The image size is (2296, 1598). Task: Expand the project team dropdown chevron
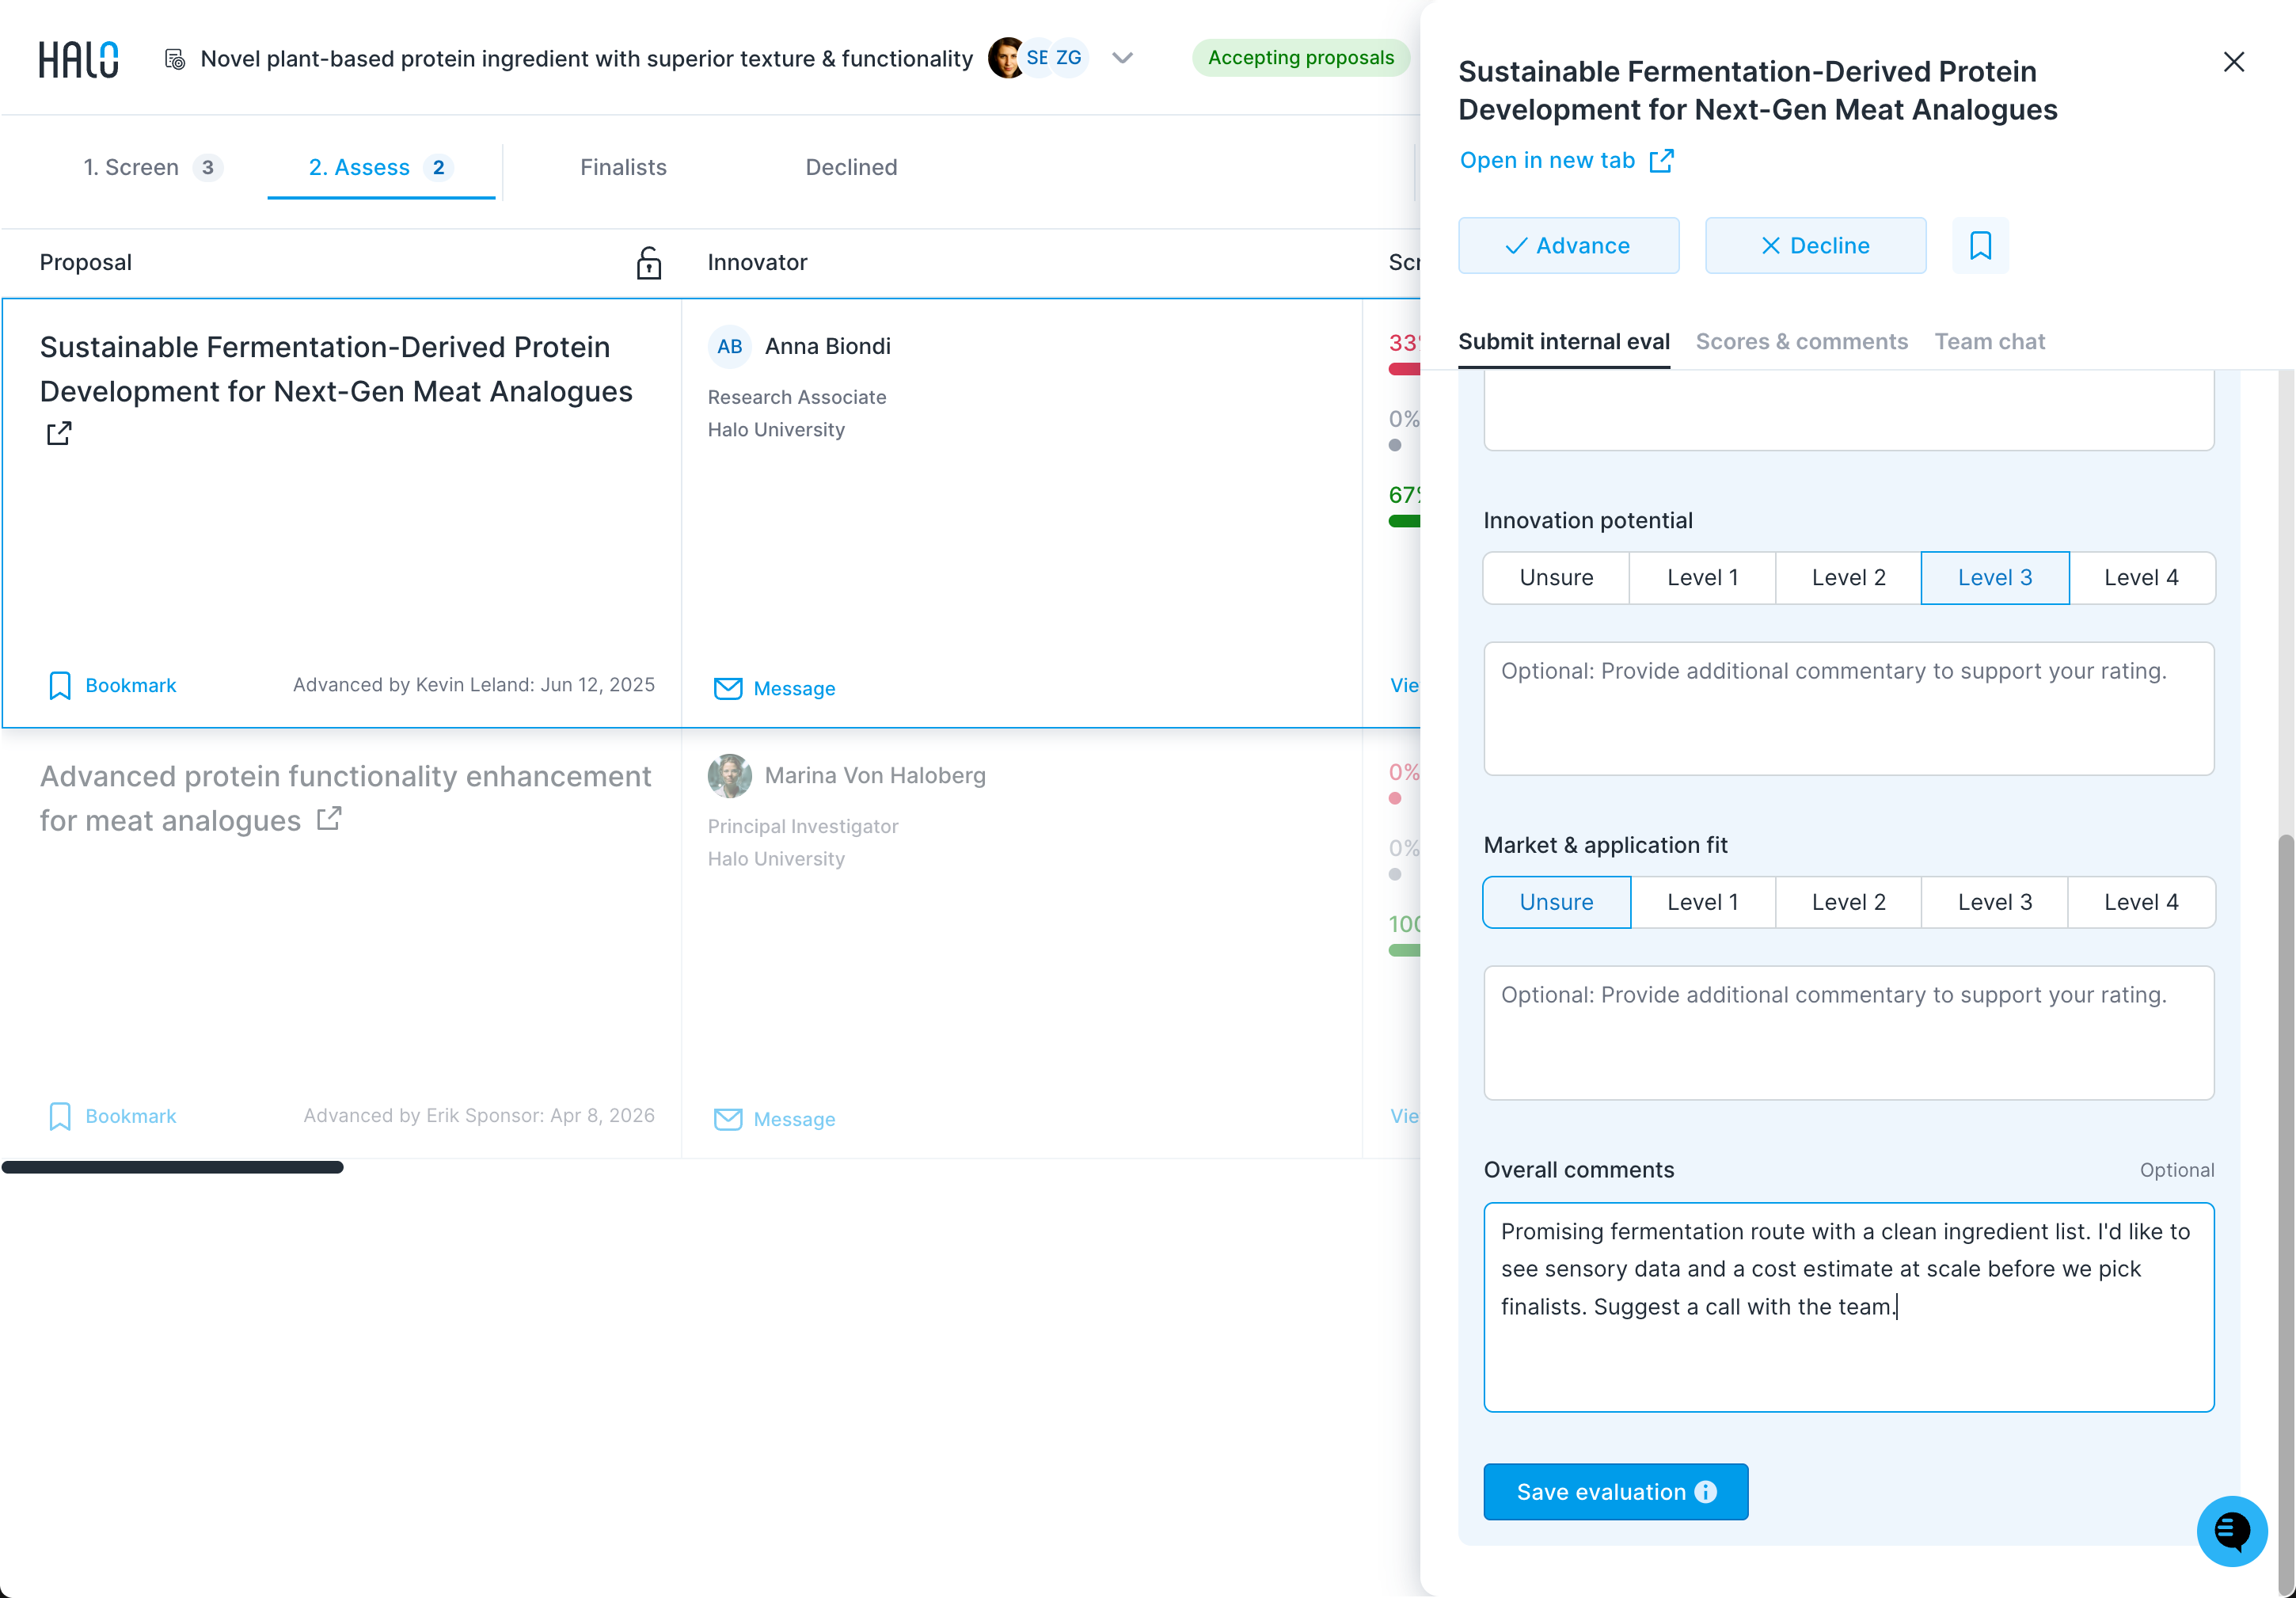click(x=1123, y=58)
